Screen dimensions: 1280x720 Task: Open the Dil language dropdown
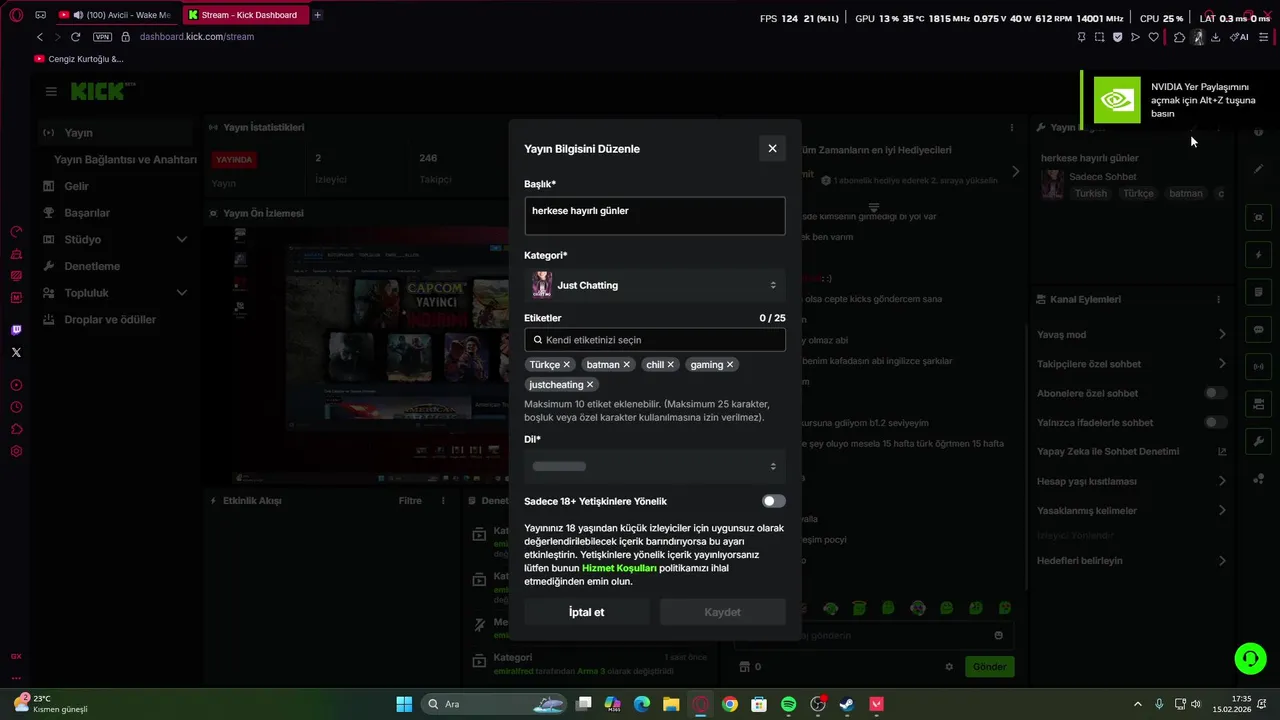pos(654,466)
